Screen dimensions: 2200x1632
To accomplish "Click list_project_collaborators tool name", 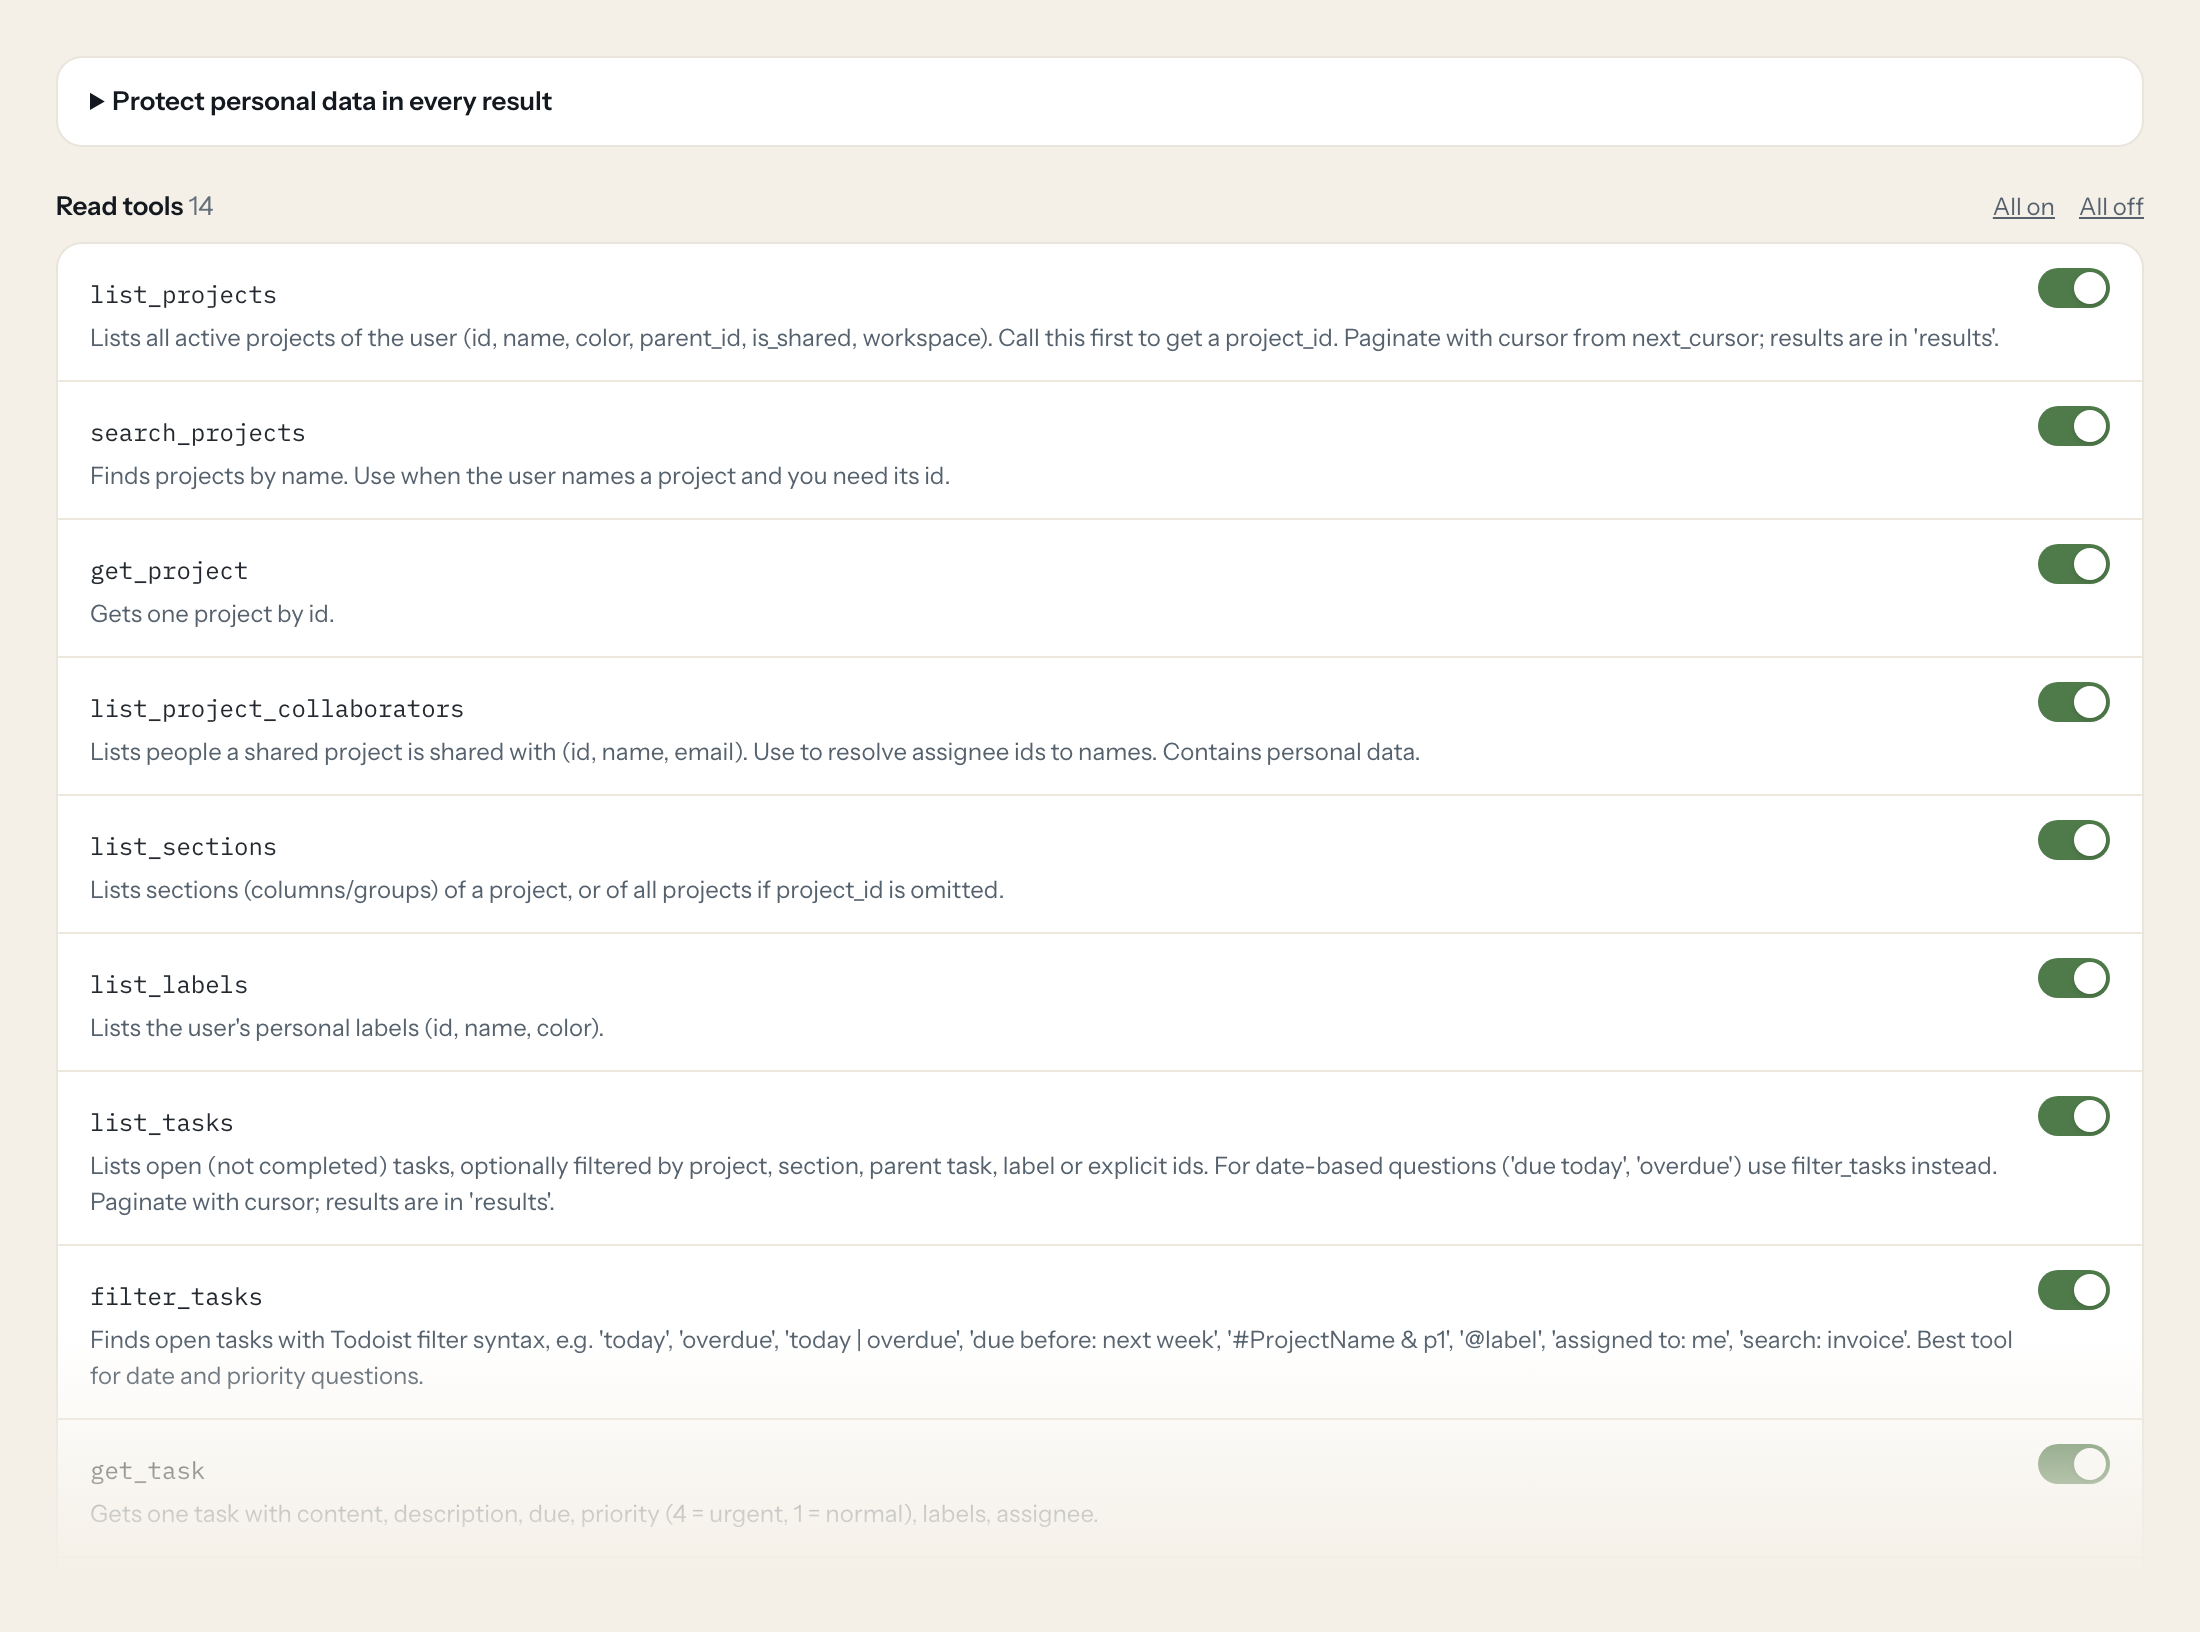I will click(277, 709).
